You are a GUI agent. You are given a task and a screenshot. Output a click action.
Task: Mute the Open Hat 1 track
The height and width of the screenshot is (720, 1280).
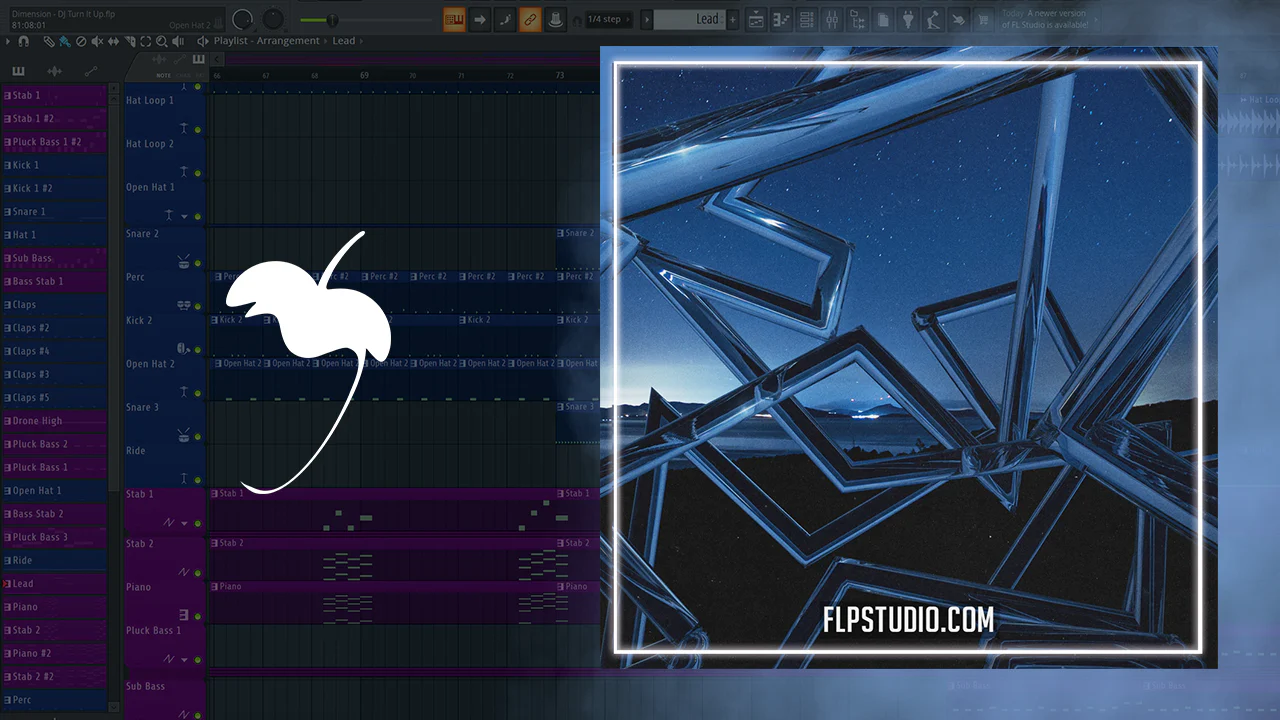point(198,215)
